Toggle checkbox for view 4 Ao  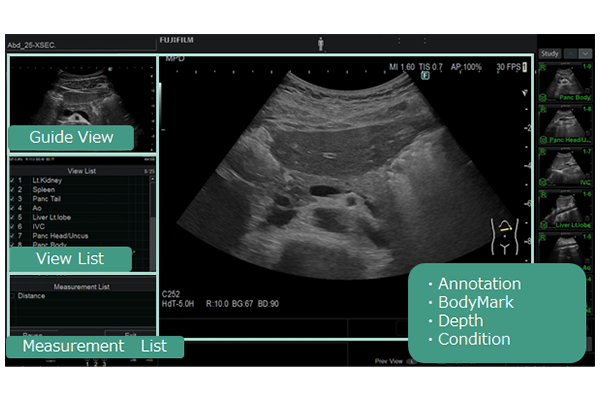[13, 208]
